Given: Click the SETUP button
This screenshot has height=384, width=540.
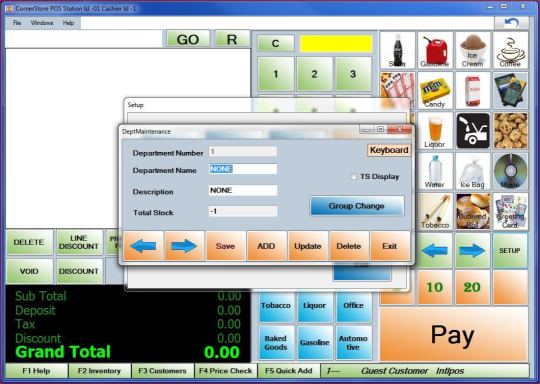Looking at the screenshot, I should pos(510,251).
